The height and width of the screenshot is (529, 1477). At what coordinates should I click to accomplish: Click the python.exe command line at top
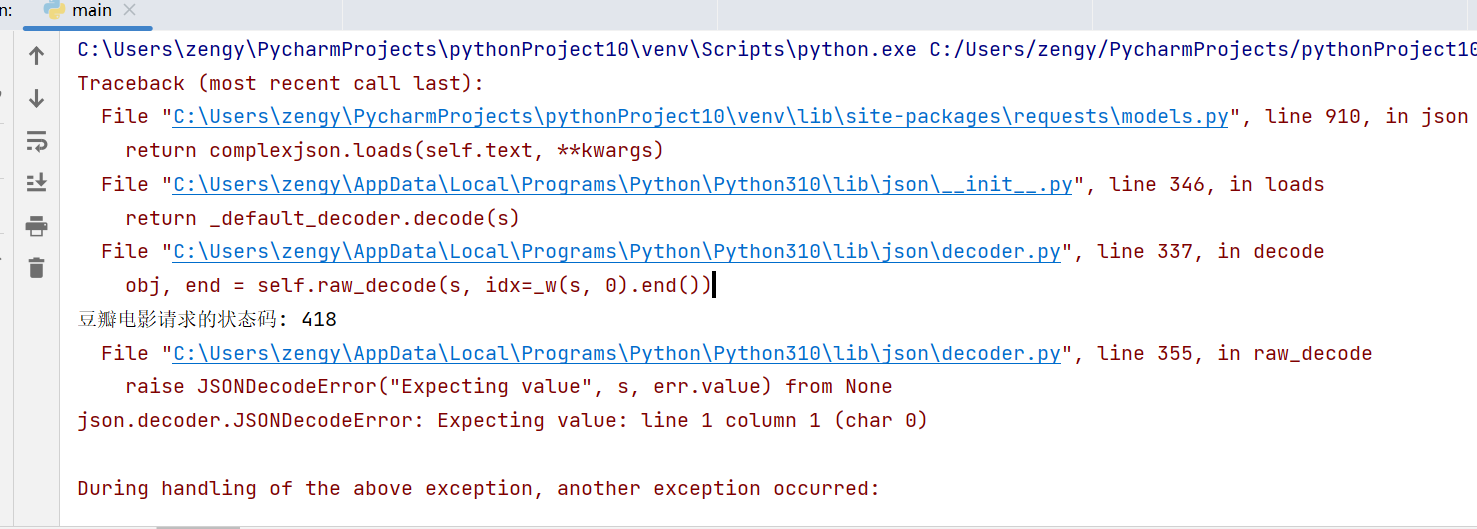[x=777, y=49]
